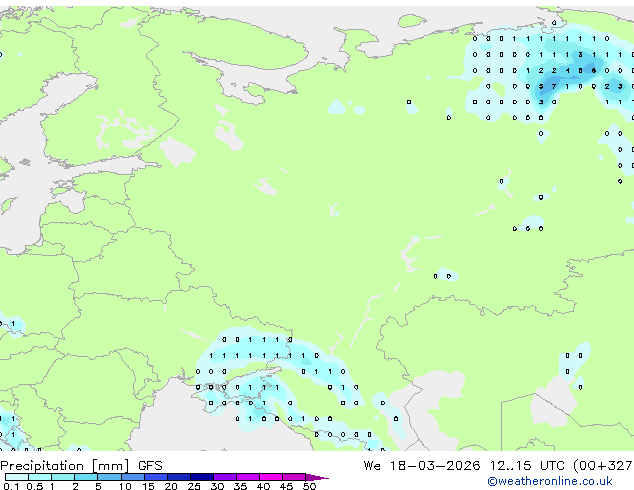
Task: Click legend scale label "25"
Action: pos(194,486)
